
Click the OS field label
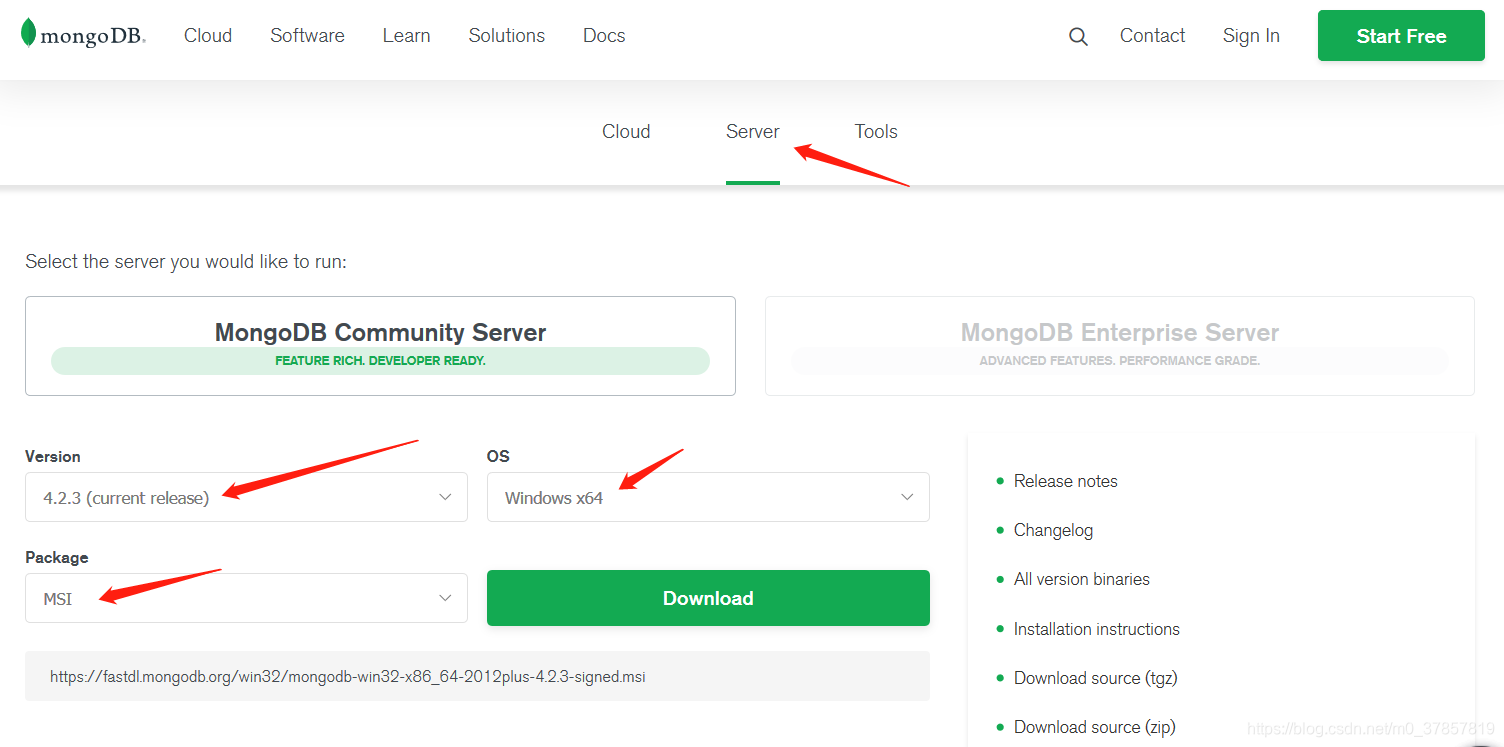(x=498, y=456)
